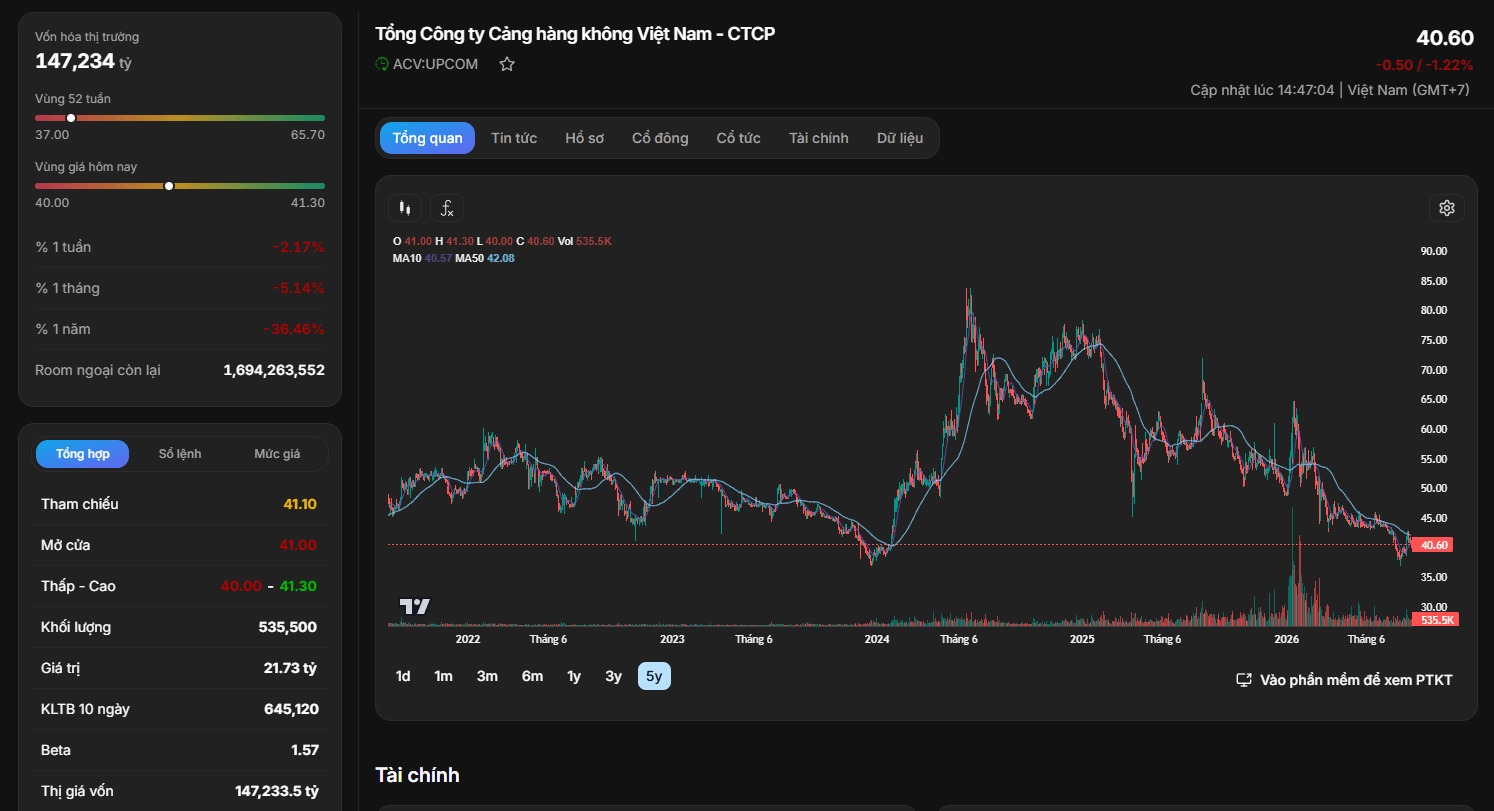Open the candlestick chart type icon
The height and width of the screenshot is (811, 1494).
(x=405, y=208)
